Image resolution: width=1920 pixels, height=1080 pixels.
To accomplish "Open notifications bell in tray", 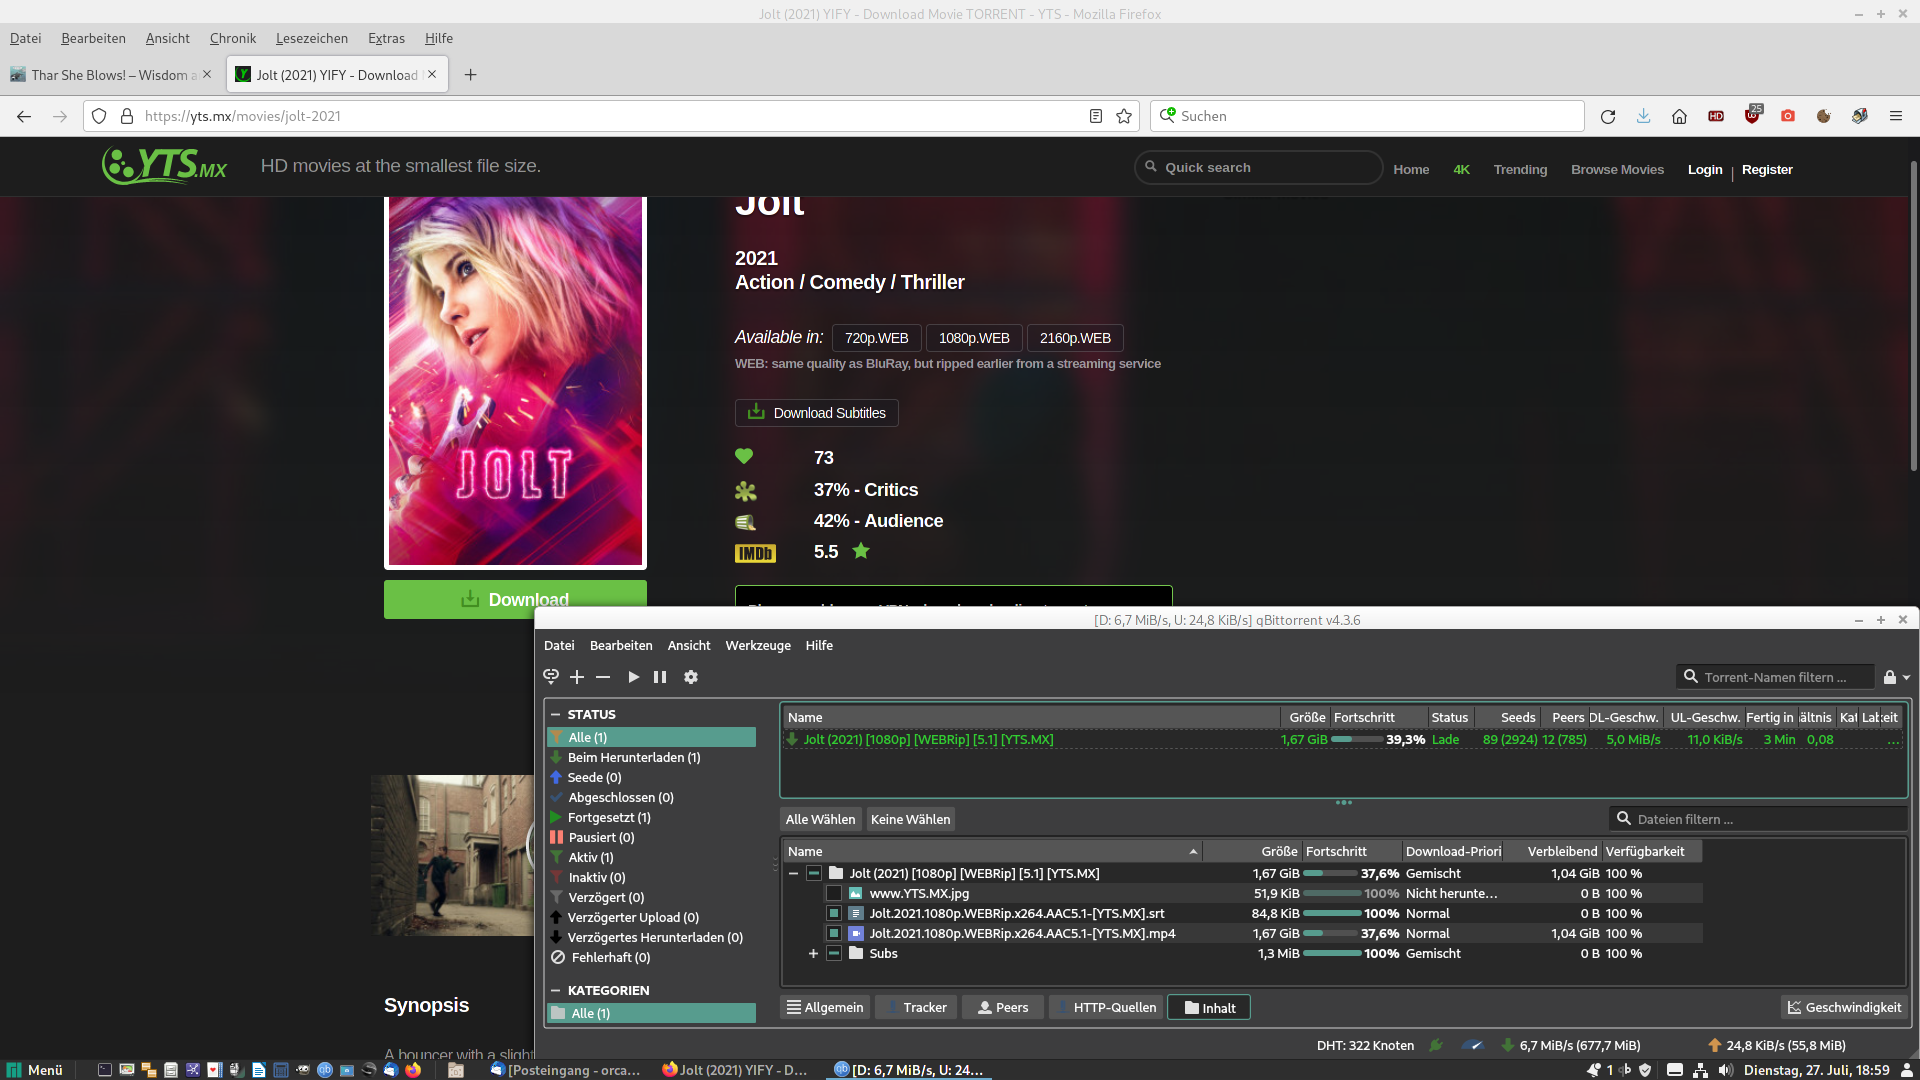I will click(x=1594, y=1069).
